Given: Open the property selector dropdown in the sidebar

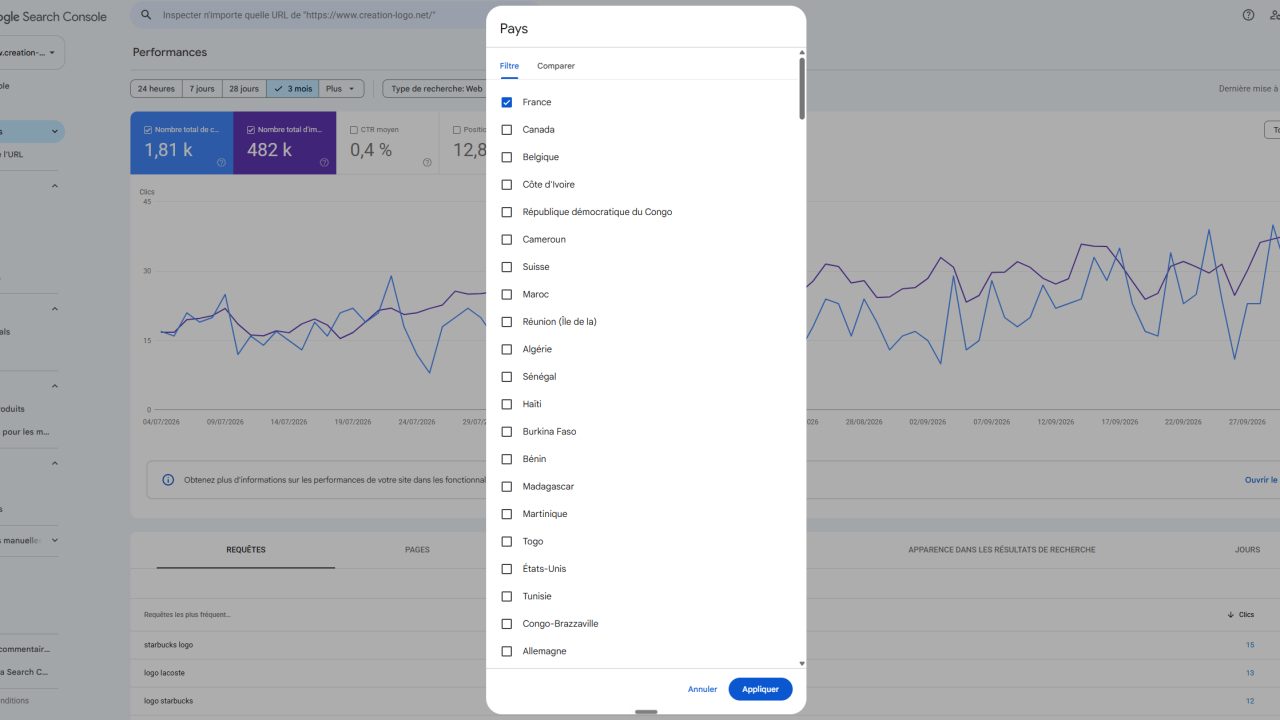Looking at the screenshot, I should click(x=32, y=52).
